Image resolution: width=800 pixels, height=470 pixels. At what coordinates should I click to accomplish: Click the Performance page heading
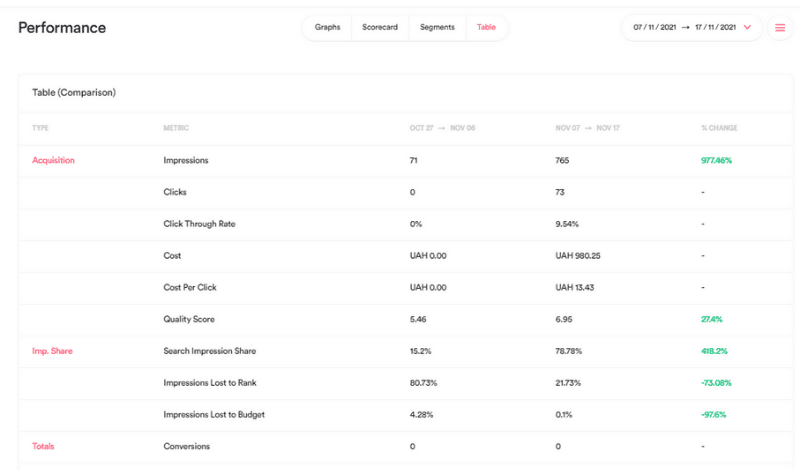(62, 28)
